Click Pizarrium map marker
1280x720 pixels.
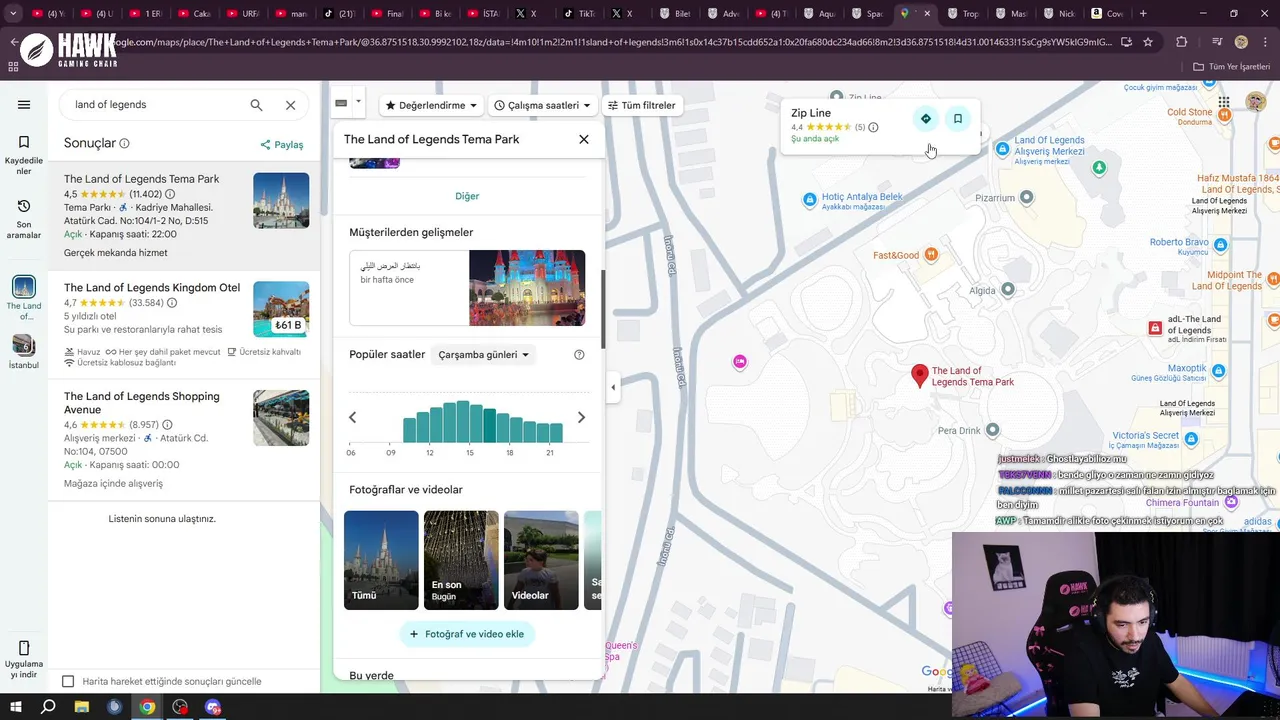click(x=1026, y=198)
